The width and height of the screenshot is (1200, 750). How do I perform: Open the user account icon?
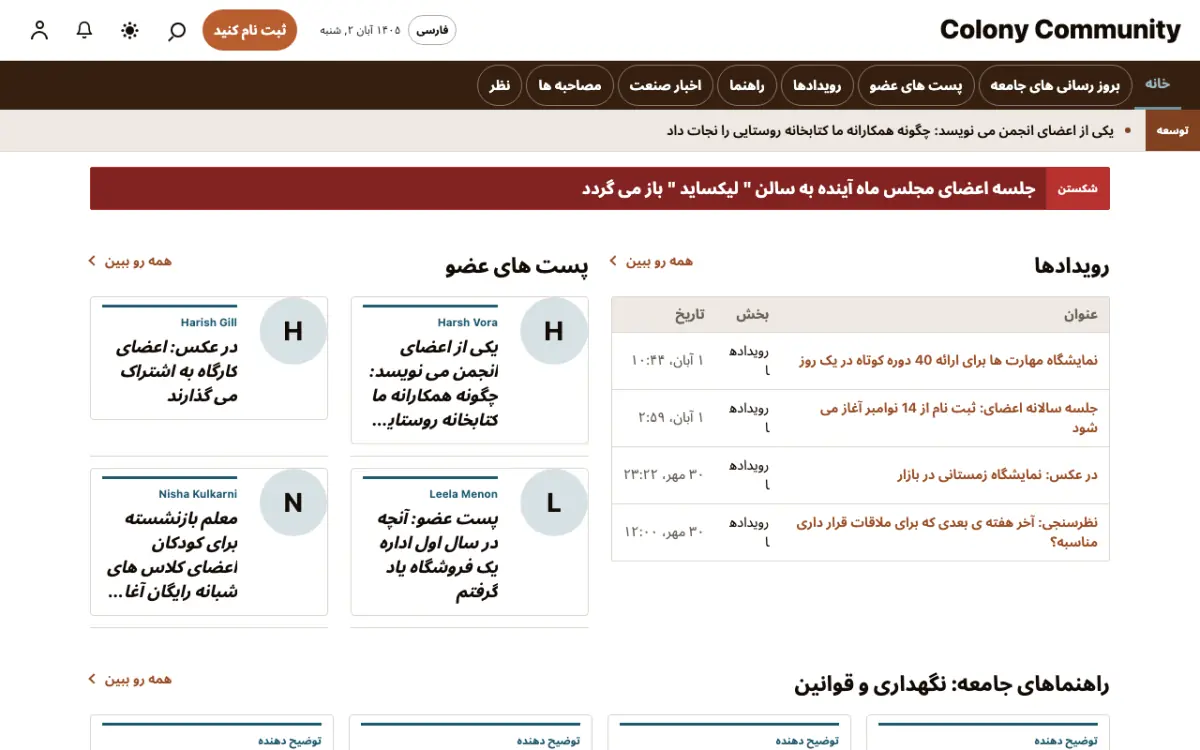pos(40,30)
